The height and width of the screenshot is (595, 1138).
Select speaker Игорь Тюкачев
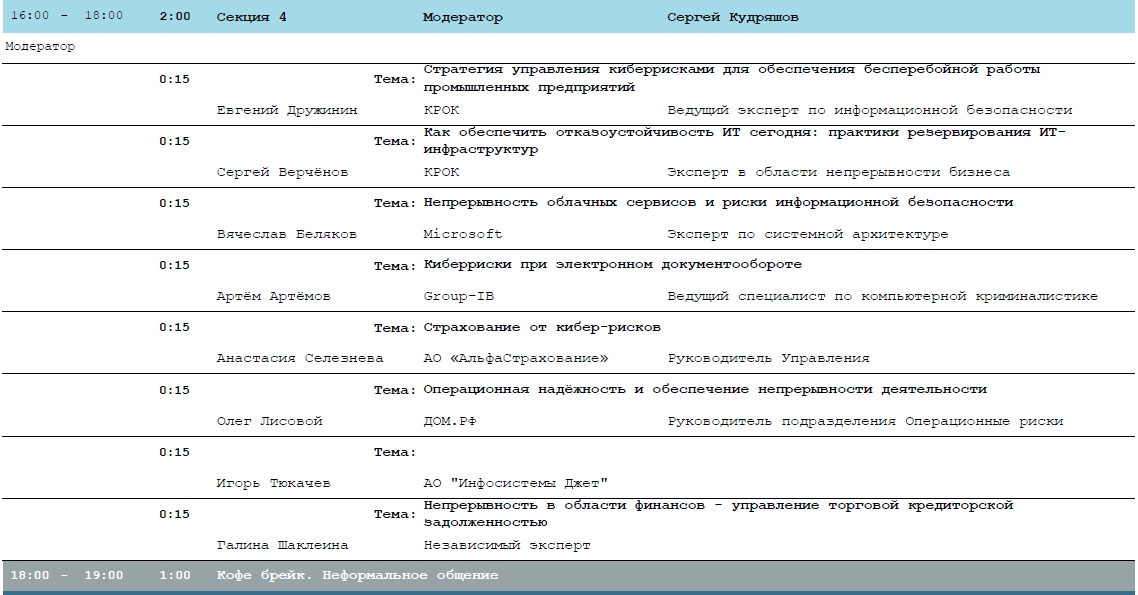pos(273,483)
